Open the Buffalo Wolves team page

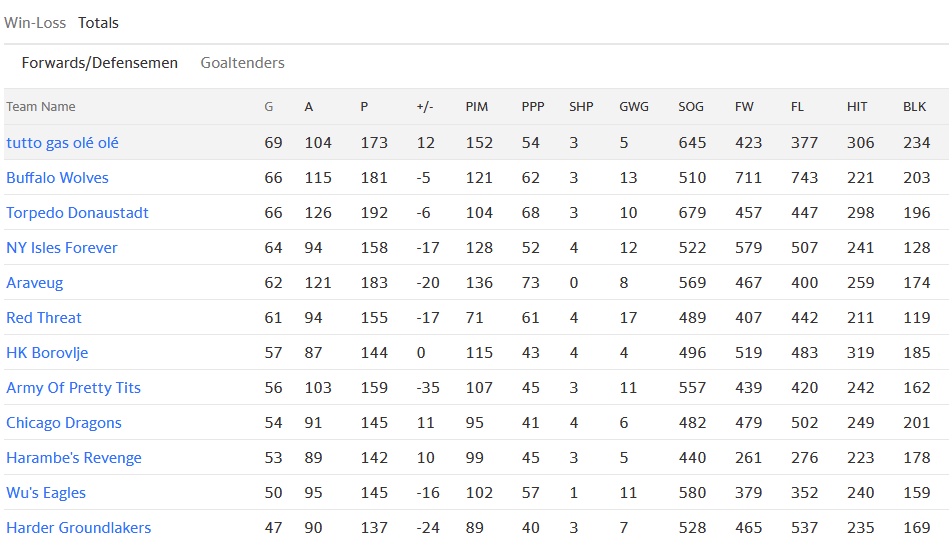57,178
